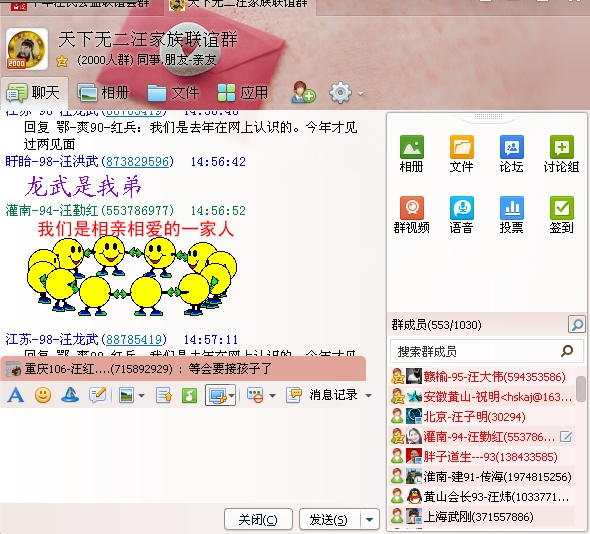
Task: Switch to the 聊天 chat tab
Action: [34, 93]
